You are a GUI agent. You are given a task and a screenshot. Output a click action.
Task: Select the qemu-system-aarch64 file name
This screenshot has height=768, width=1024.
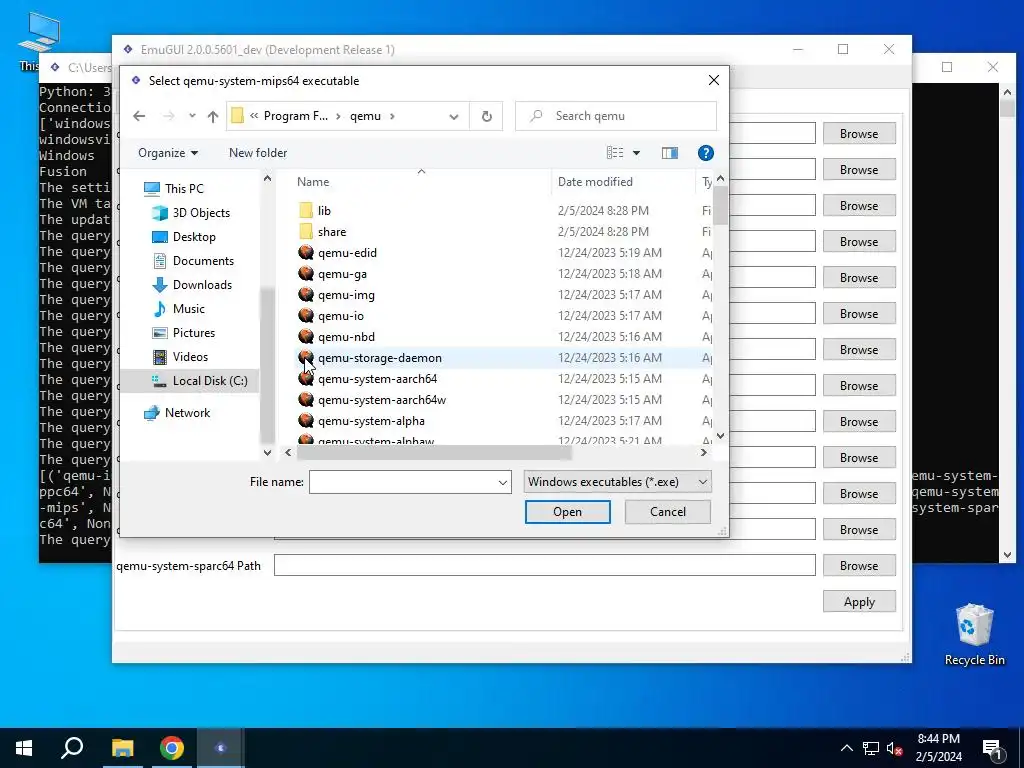pos(377,379)
